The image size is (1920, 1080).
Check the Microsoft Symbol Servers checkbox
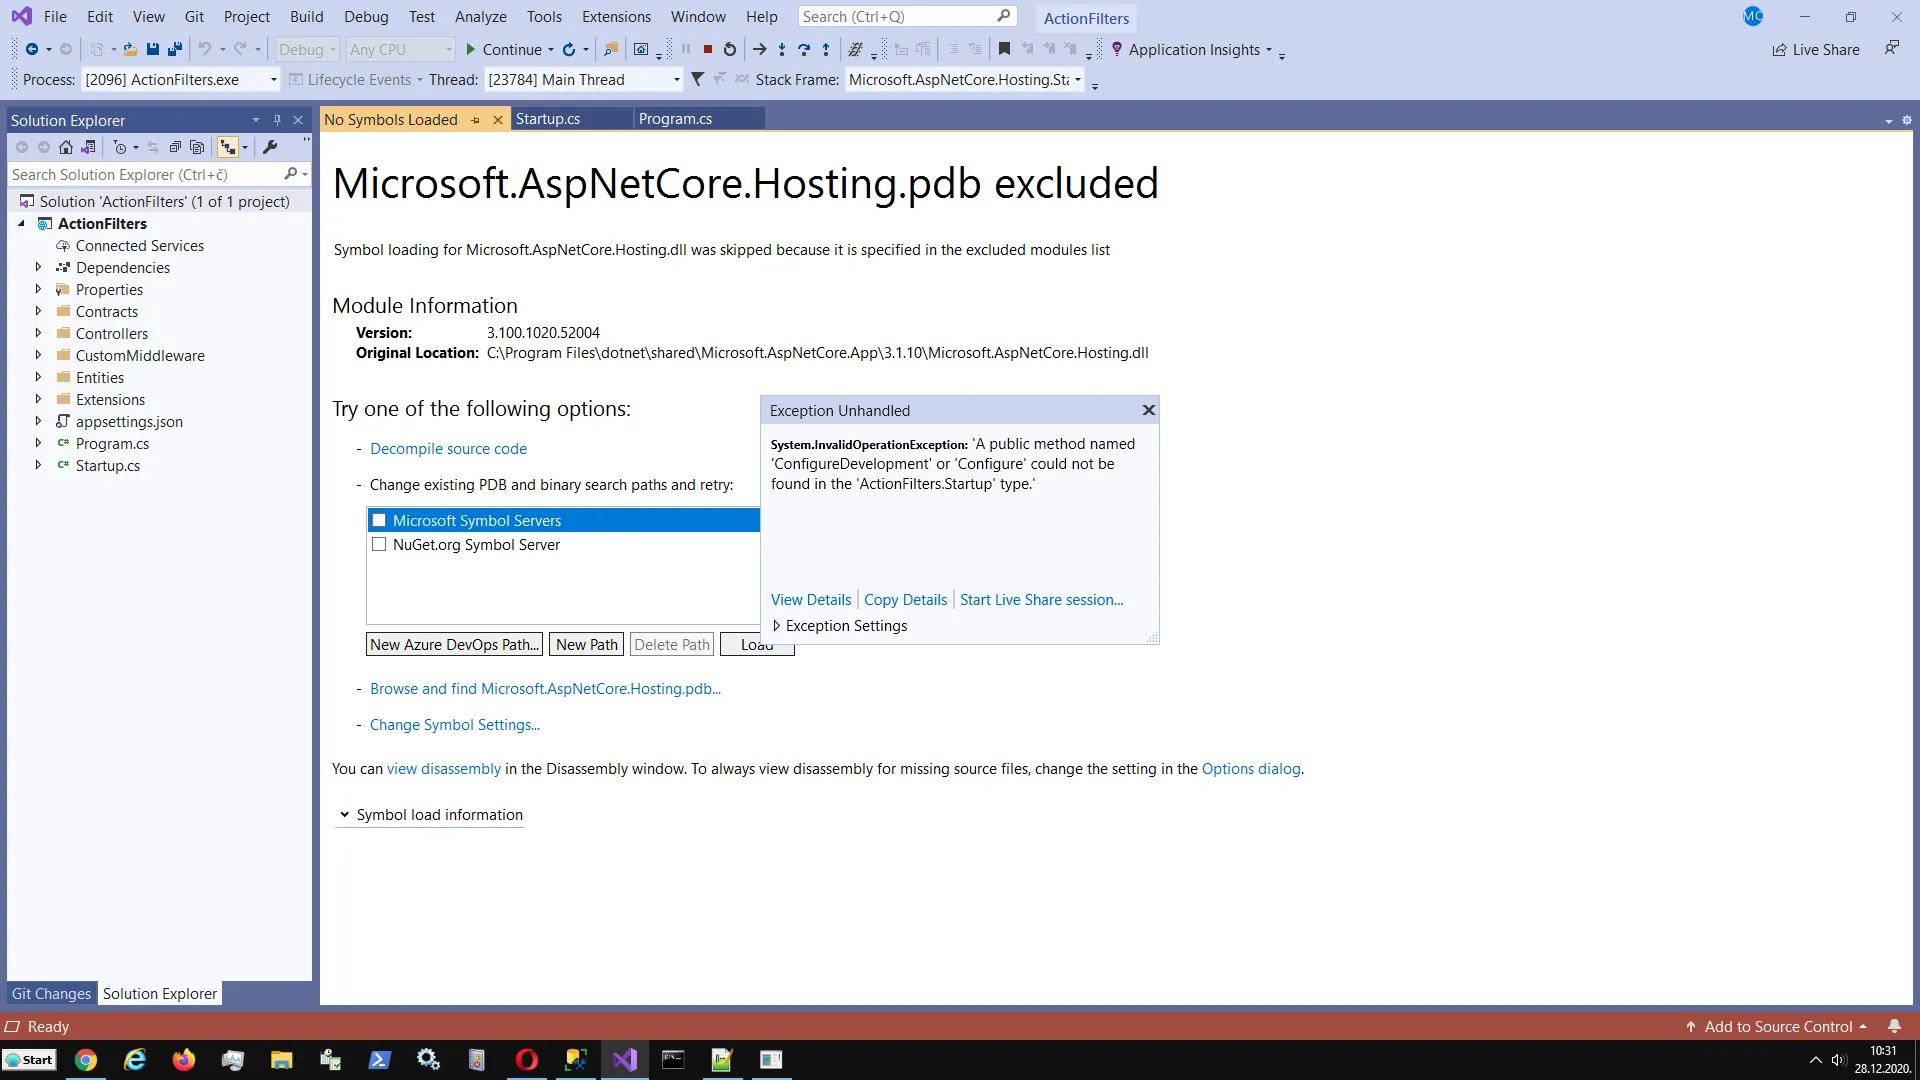point(379,520)
